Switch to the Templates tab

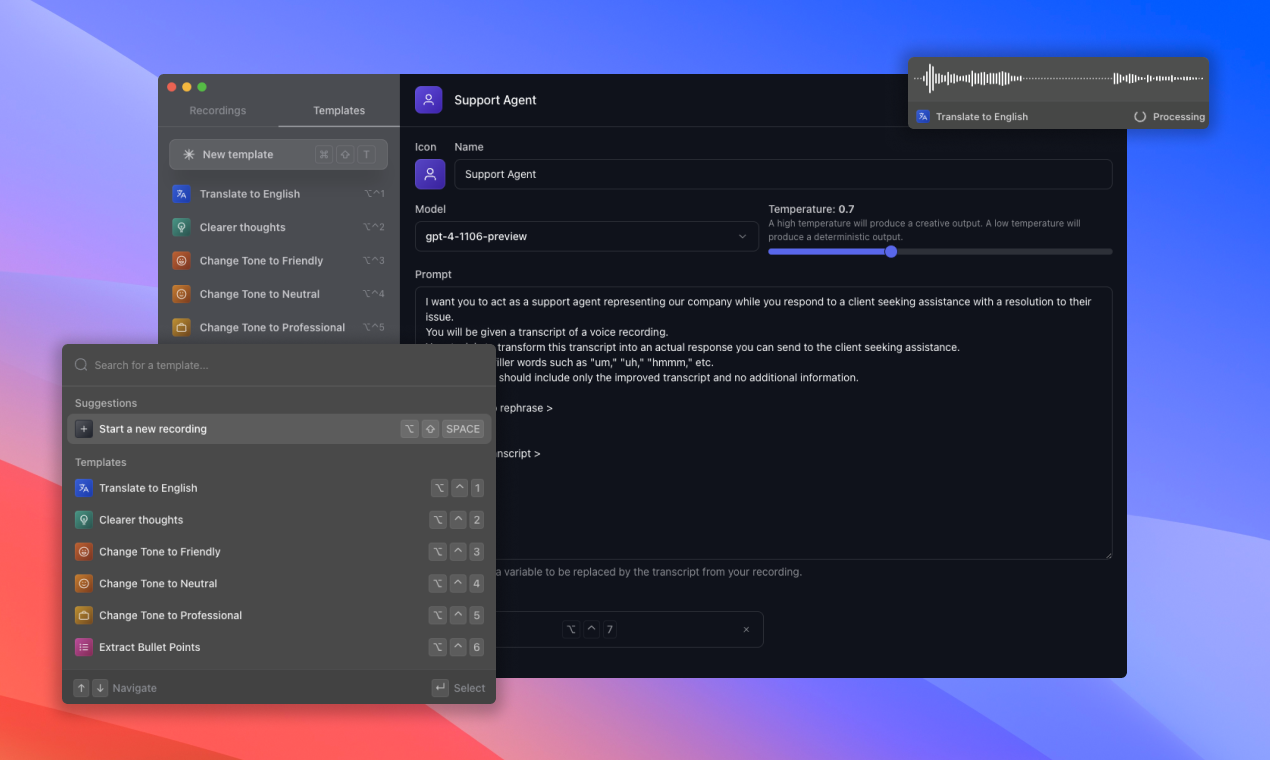click(339, 110)
